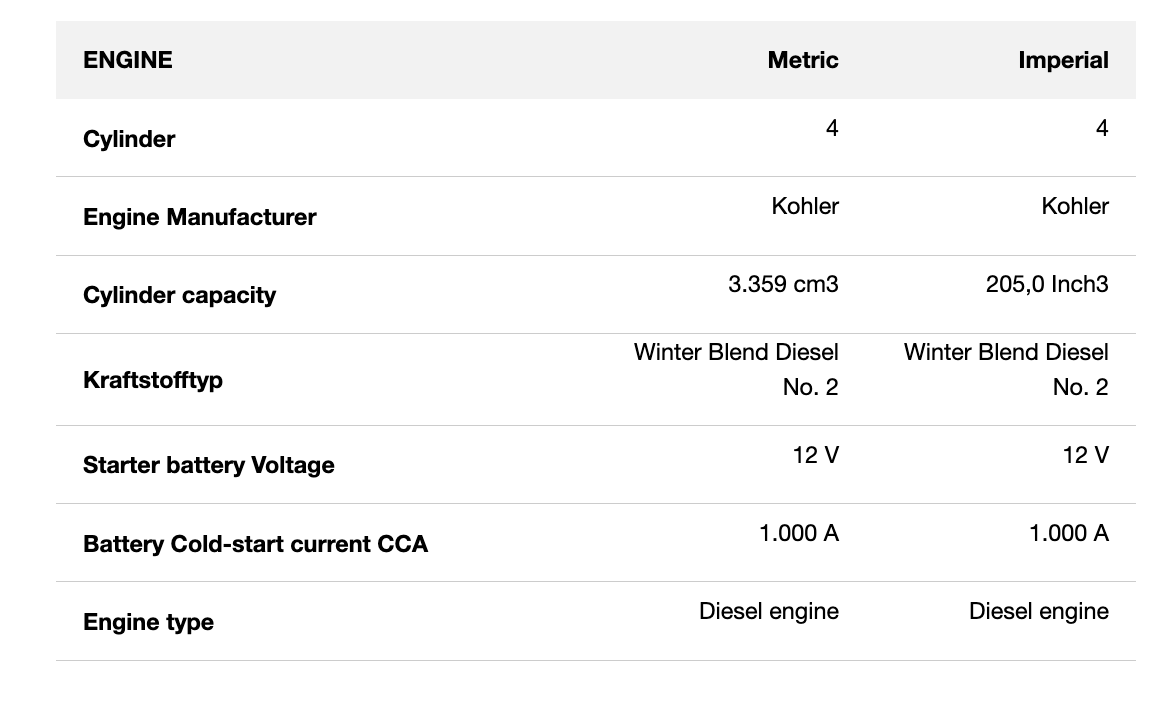Viewport: 1168px width, 708px height.
Task: Click Kohler in the Metric column
Action: point(805,206)
